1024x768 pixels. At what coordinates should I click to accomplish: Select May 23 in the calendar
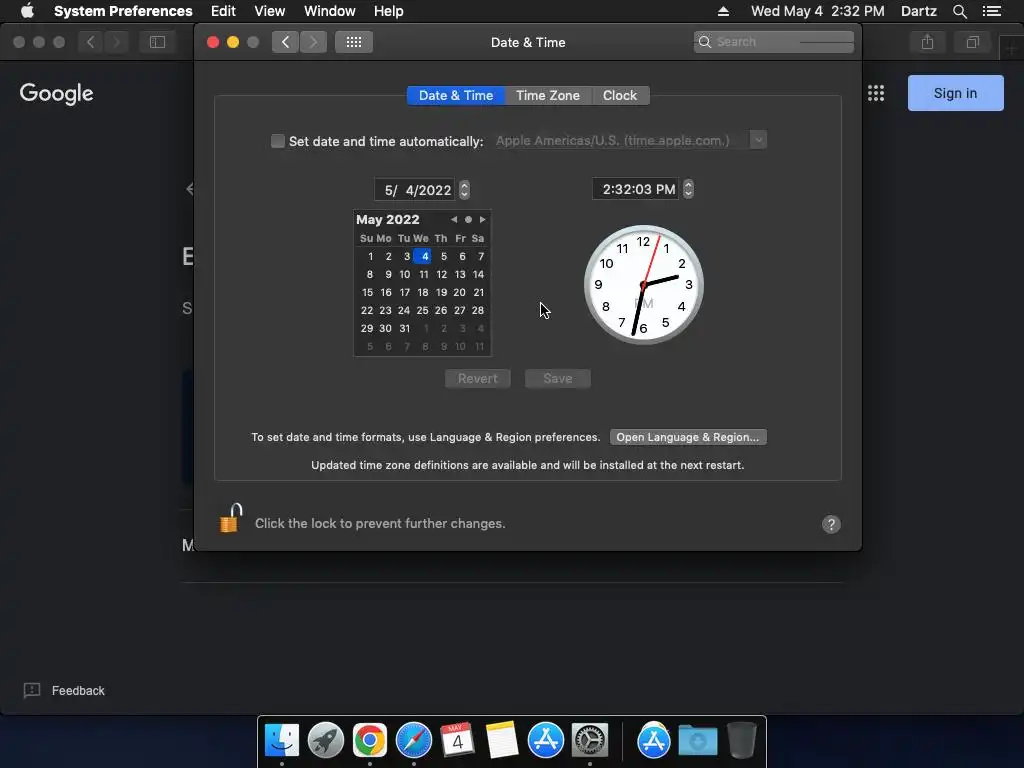click(x=385, y=310)
